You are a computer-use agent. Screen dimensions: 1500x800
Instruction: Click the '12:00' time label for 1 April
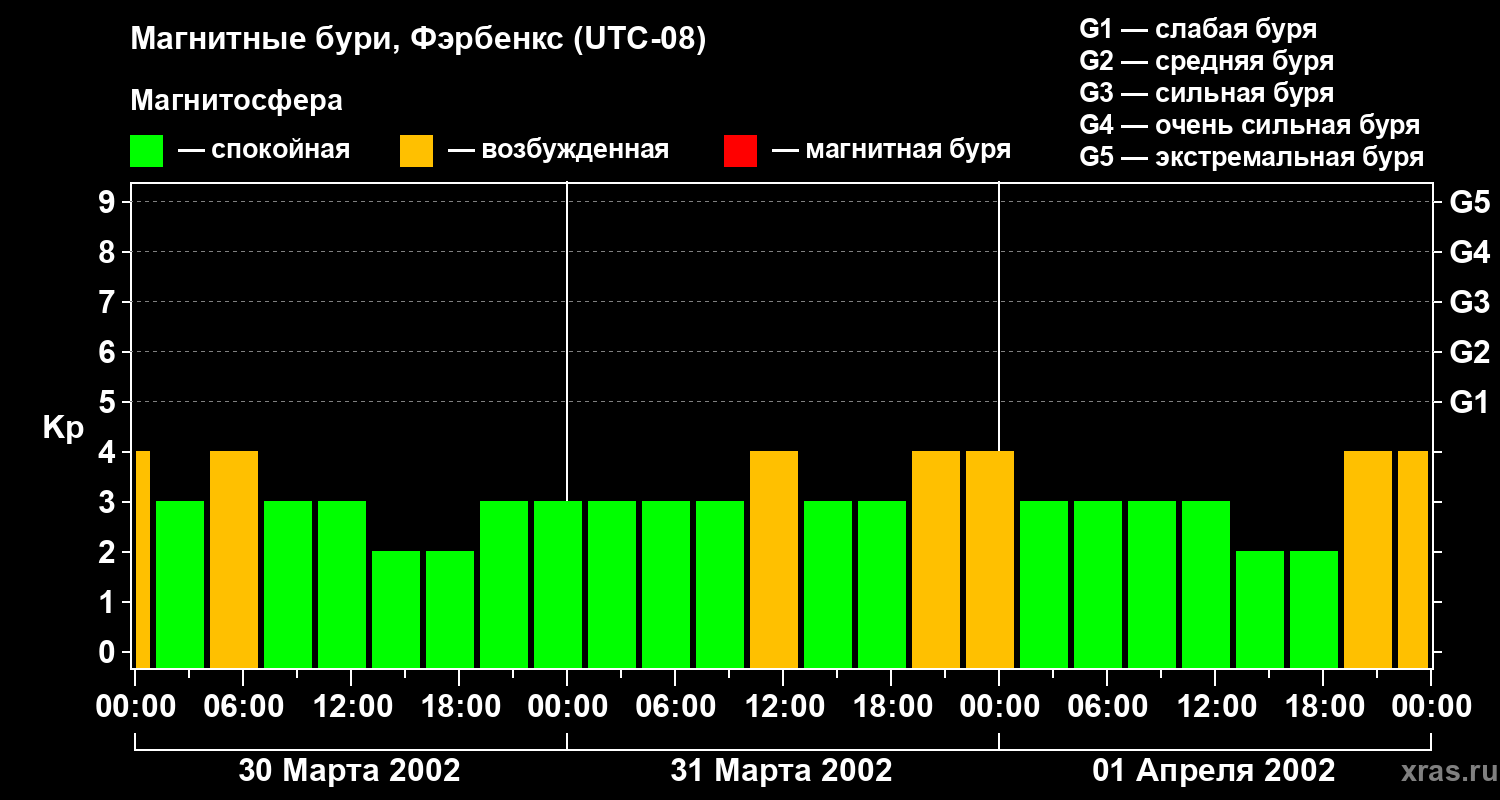click(x=1215, y=707)
